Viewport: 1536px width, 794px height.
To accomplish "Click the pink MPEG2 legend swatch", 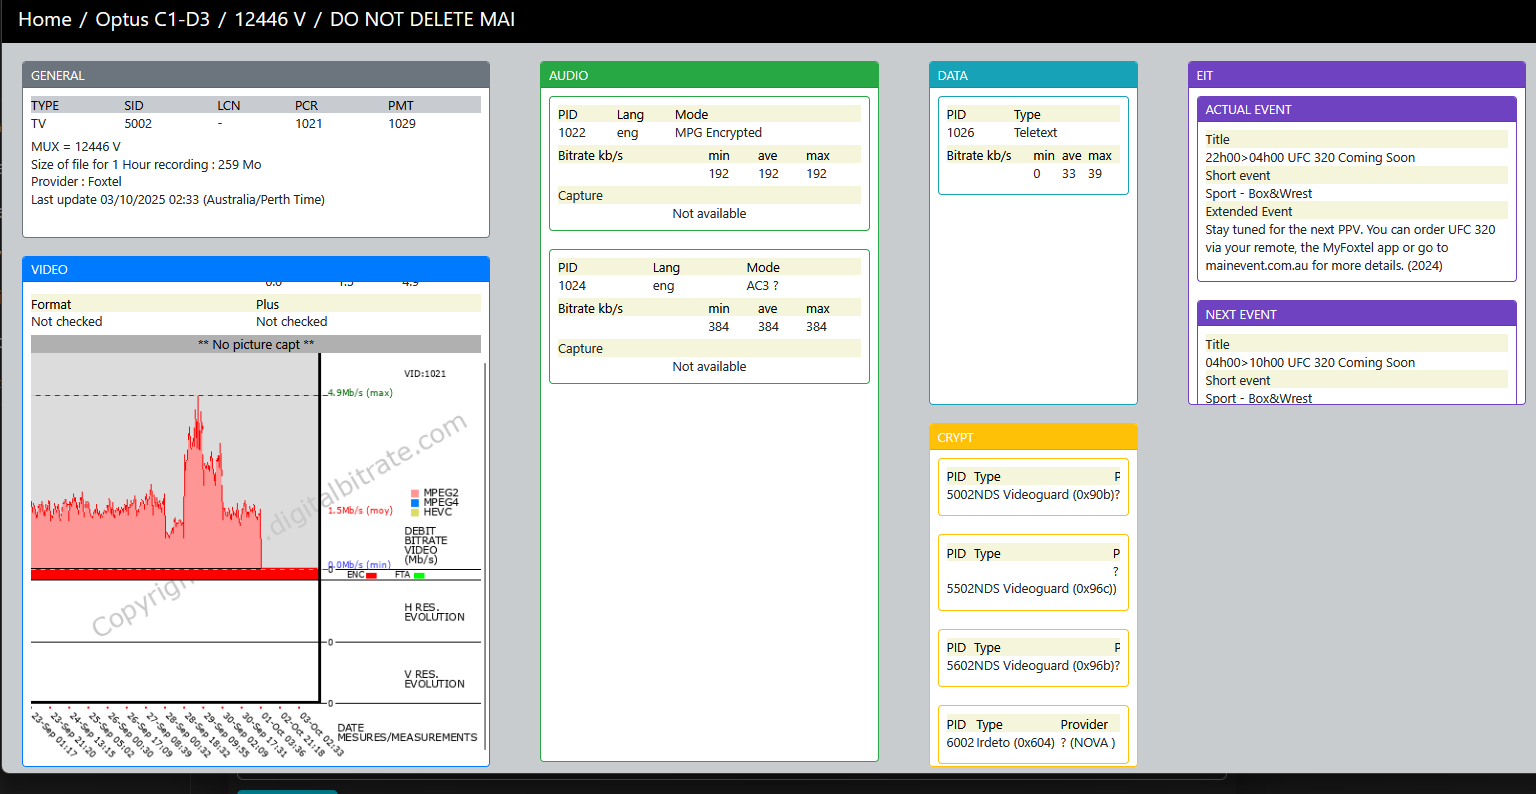I will 415,493.
